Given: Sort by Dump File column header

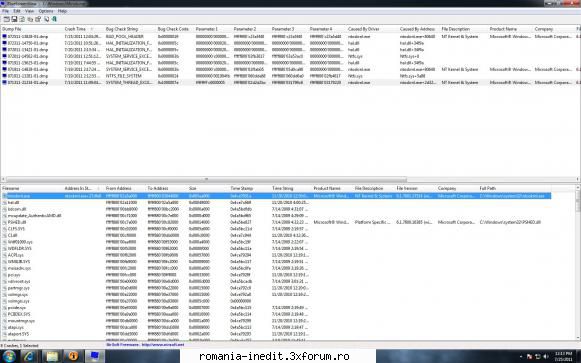Looking at the screenshot, I should click(32, 29).
